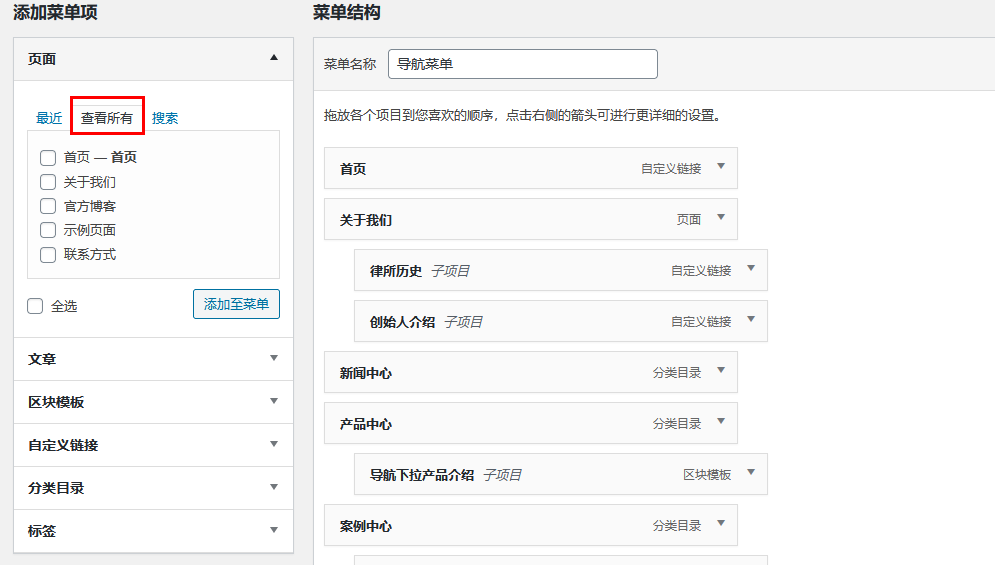This screenshot has height=565, width=995.
Task: Click the 添加至菜单 button
Action: [x=236, y=304]
